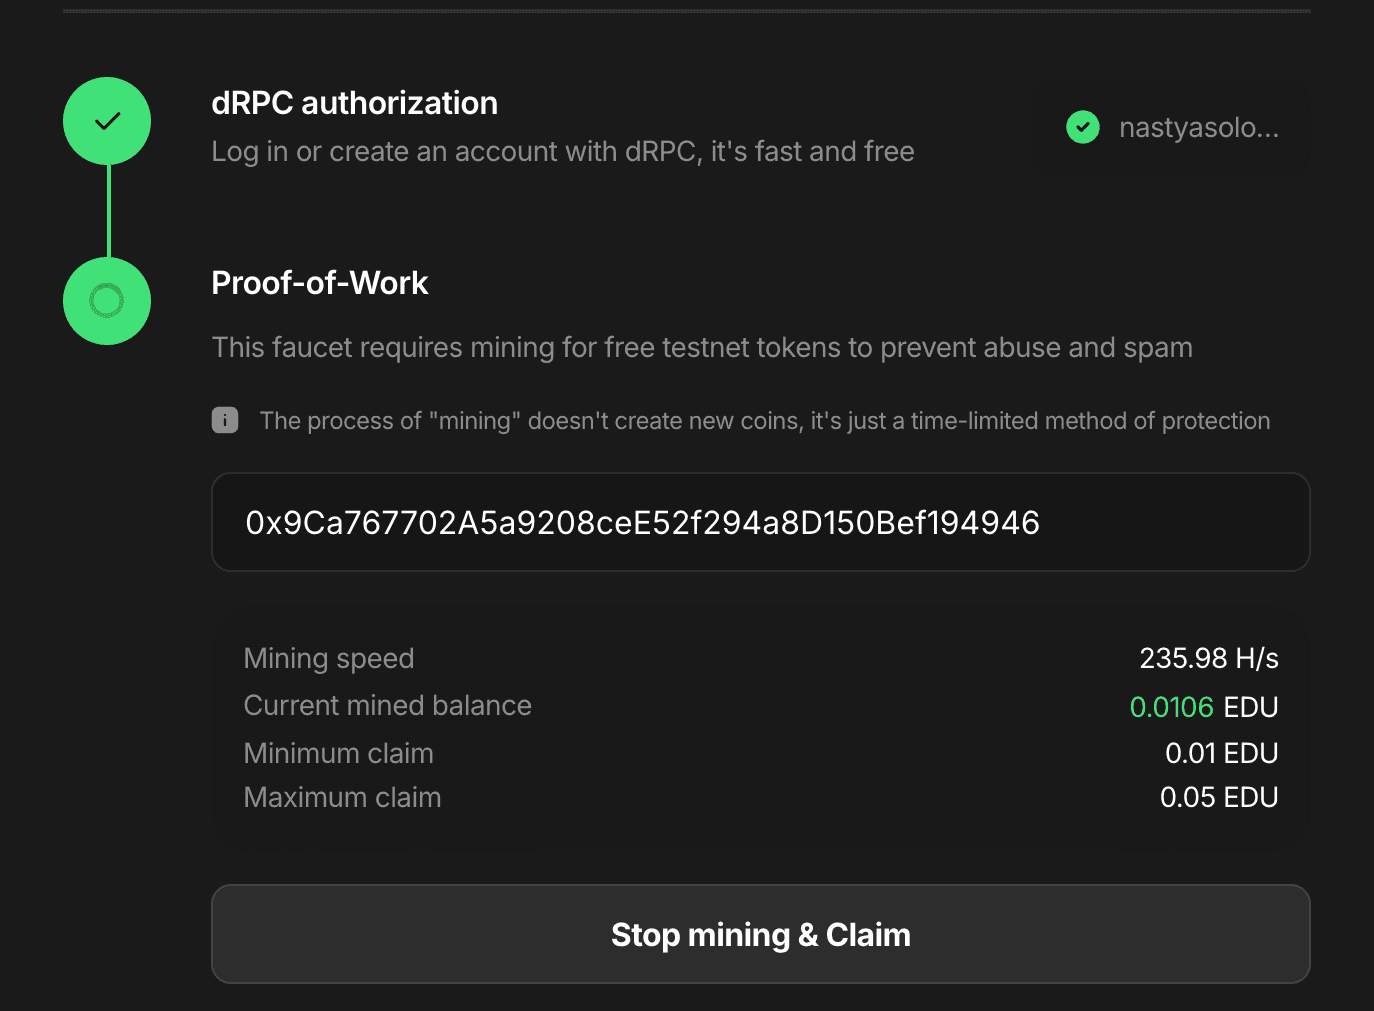Click the Current mined balance label
Viewport: 1374px width, 1011px height.
(x=388, y=705)
